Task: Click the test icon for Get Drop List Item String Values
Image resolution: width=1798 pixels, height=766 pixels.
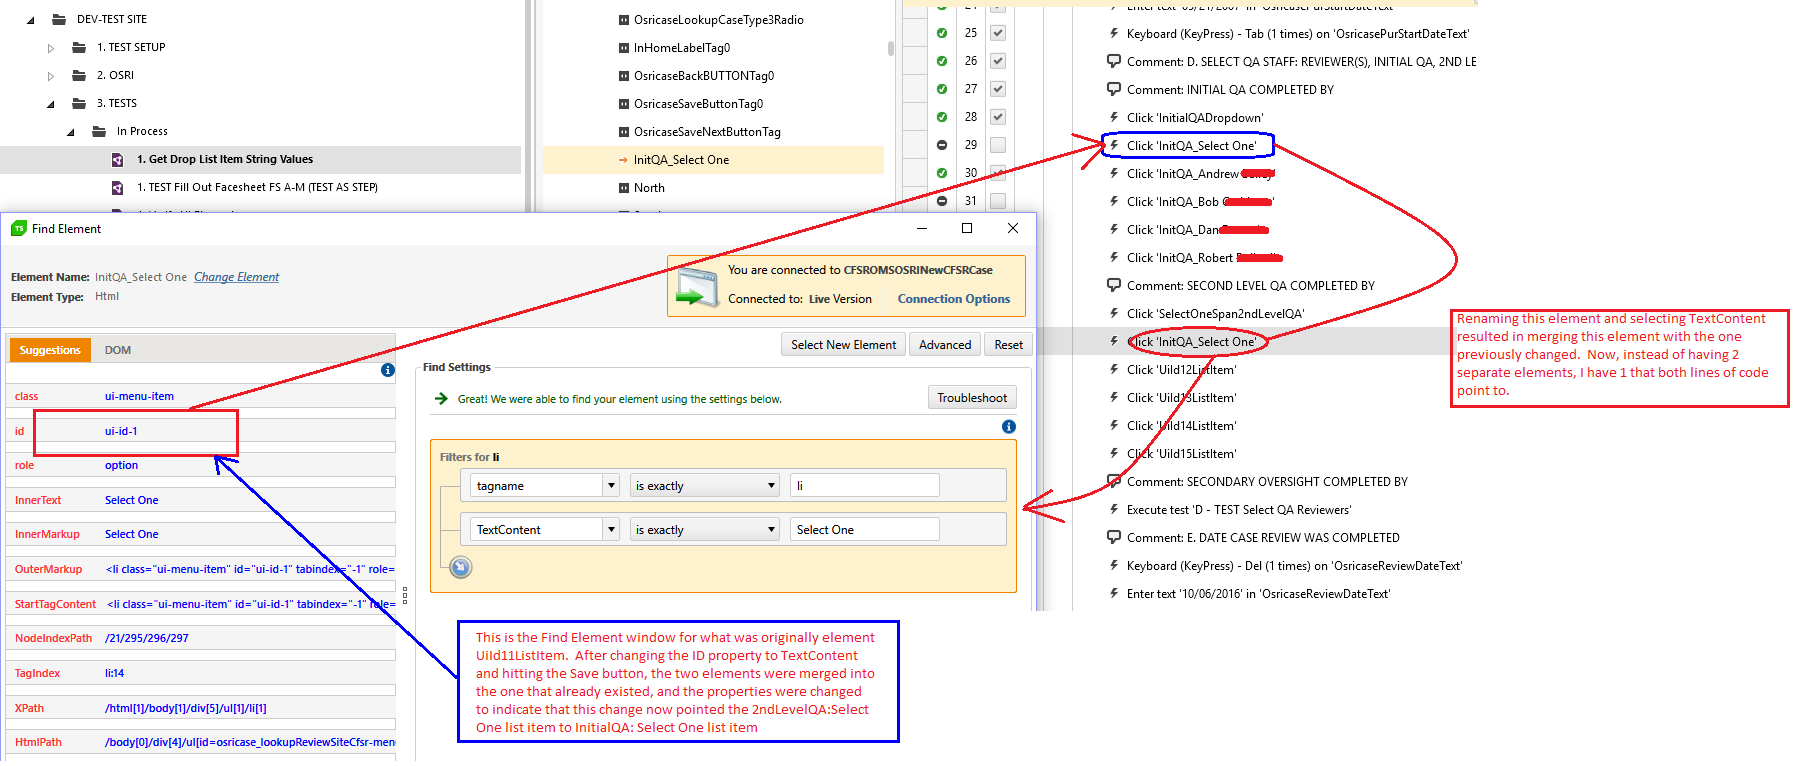Action: pos(117,160)
